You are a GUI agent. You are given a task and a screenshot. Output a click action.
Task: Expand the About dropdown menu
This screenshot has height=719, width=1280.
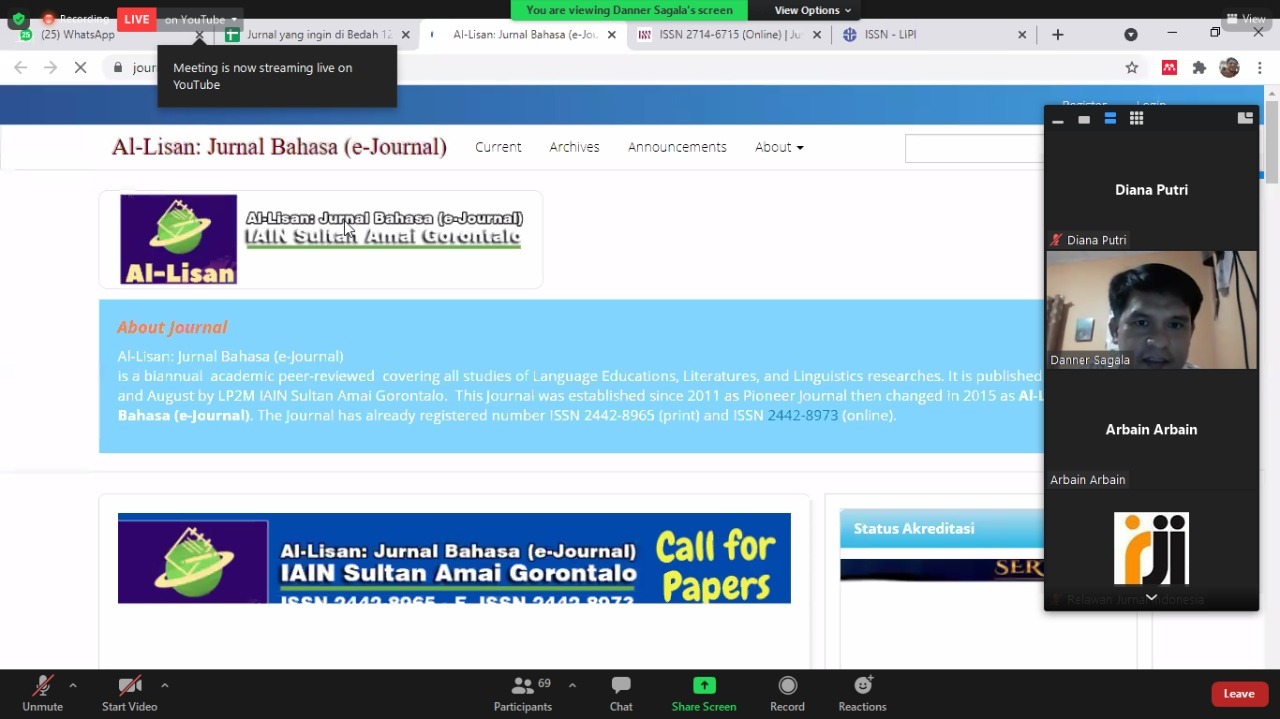779,147
